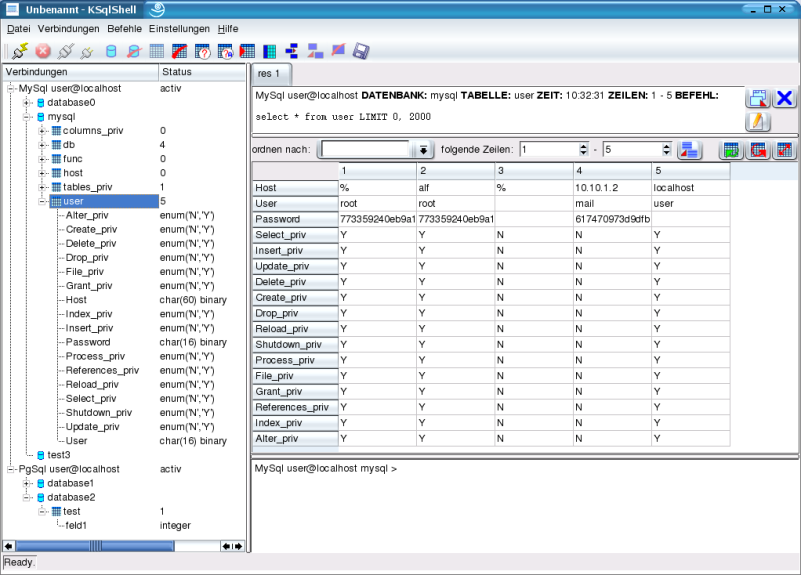Click the floppy disk save icon
Viewport: 801px width, 575px height.
pos(361,51)
